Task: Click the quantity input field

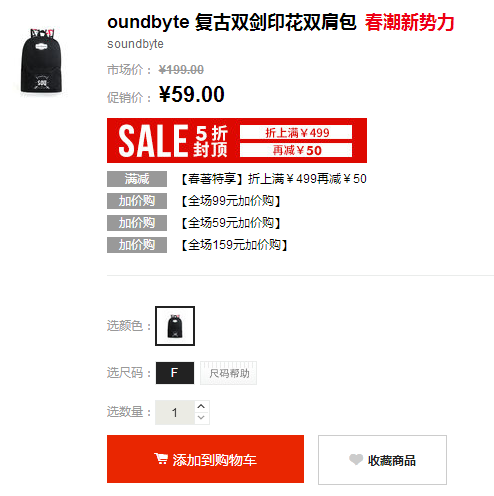Action: click(175, 413)
